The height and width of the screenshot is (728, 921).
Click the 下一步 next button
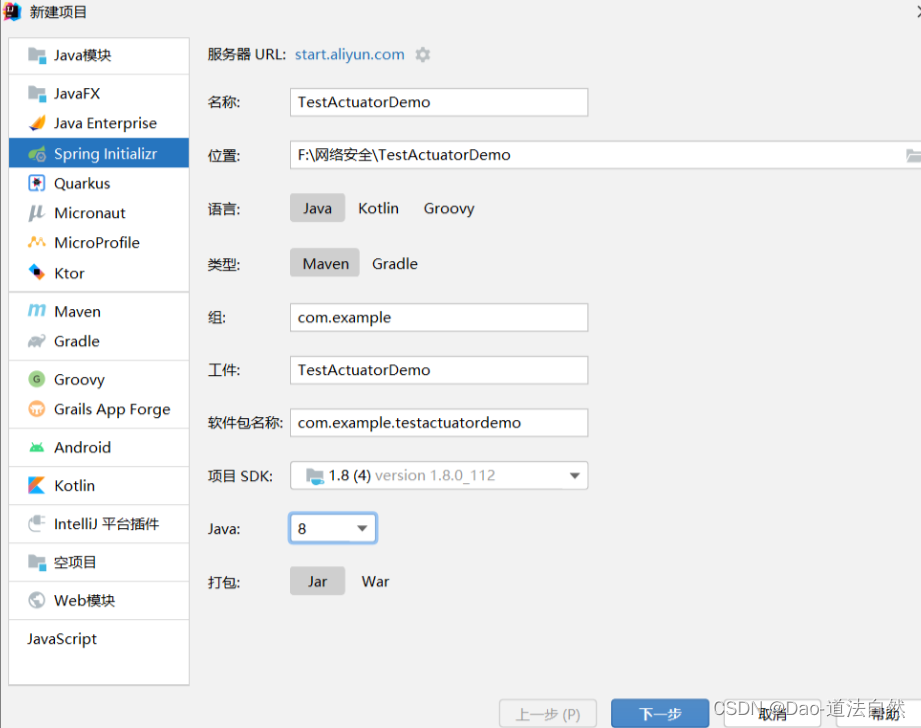point(660,713)
